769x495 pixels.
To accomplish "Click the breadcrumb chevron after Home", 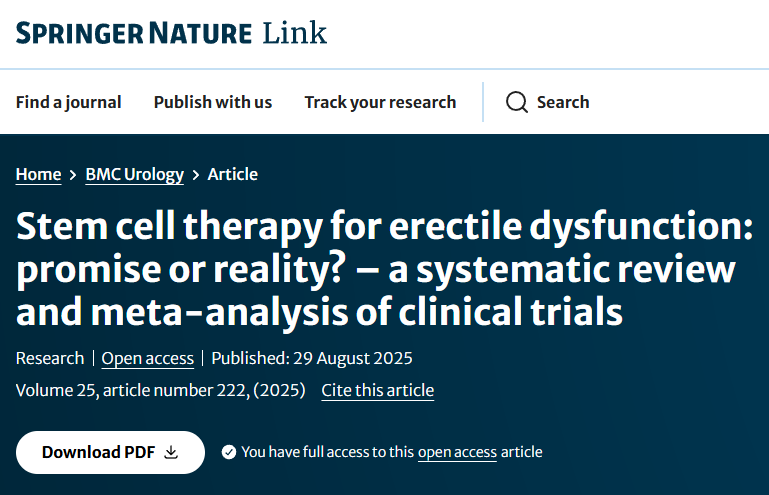I will [x=73, y=175].
